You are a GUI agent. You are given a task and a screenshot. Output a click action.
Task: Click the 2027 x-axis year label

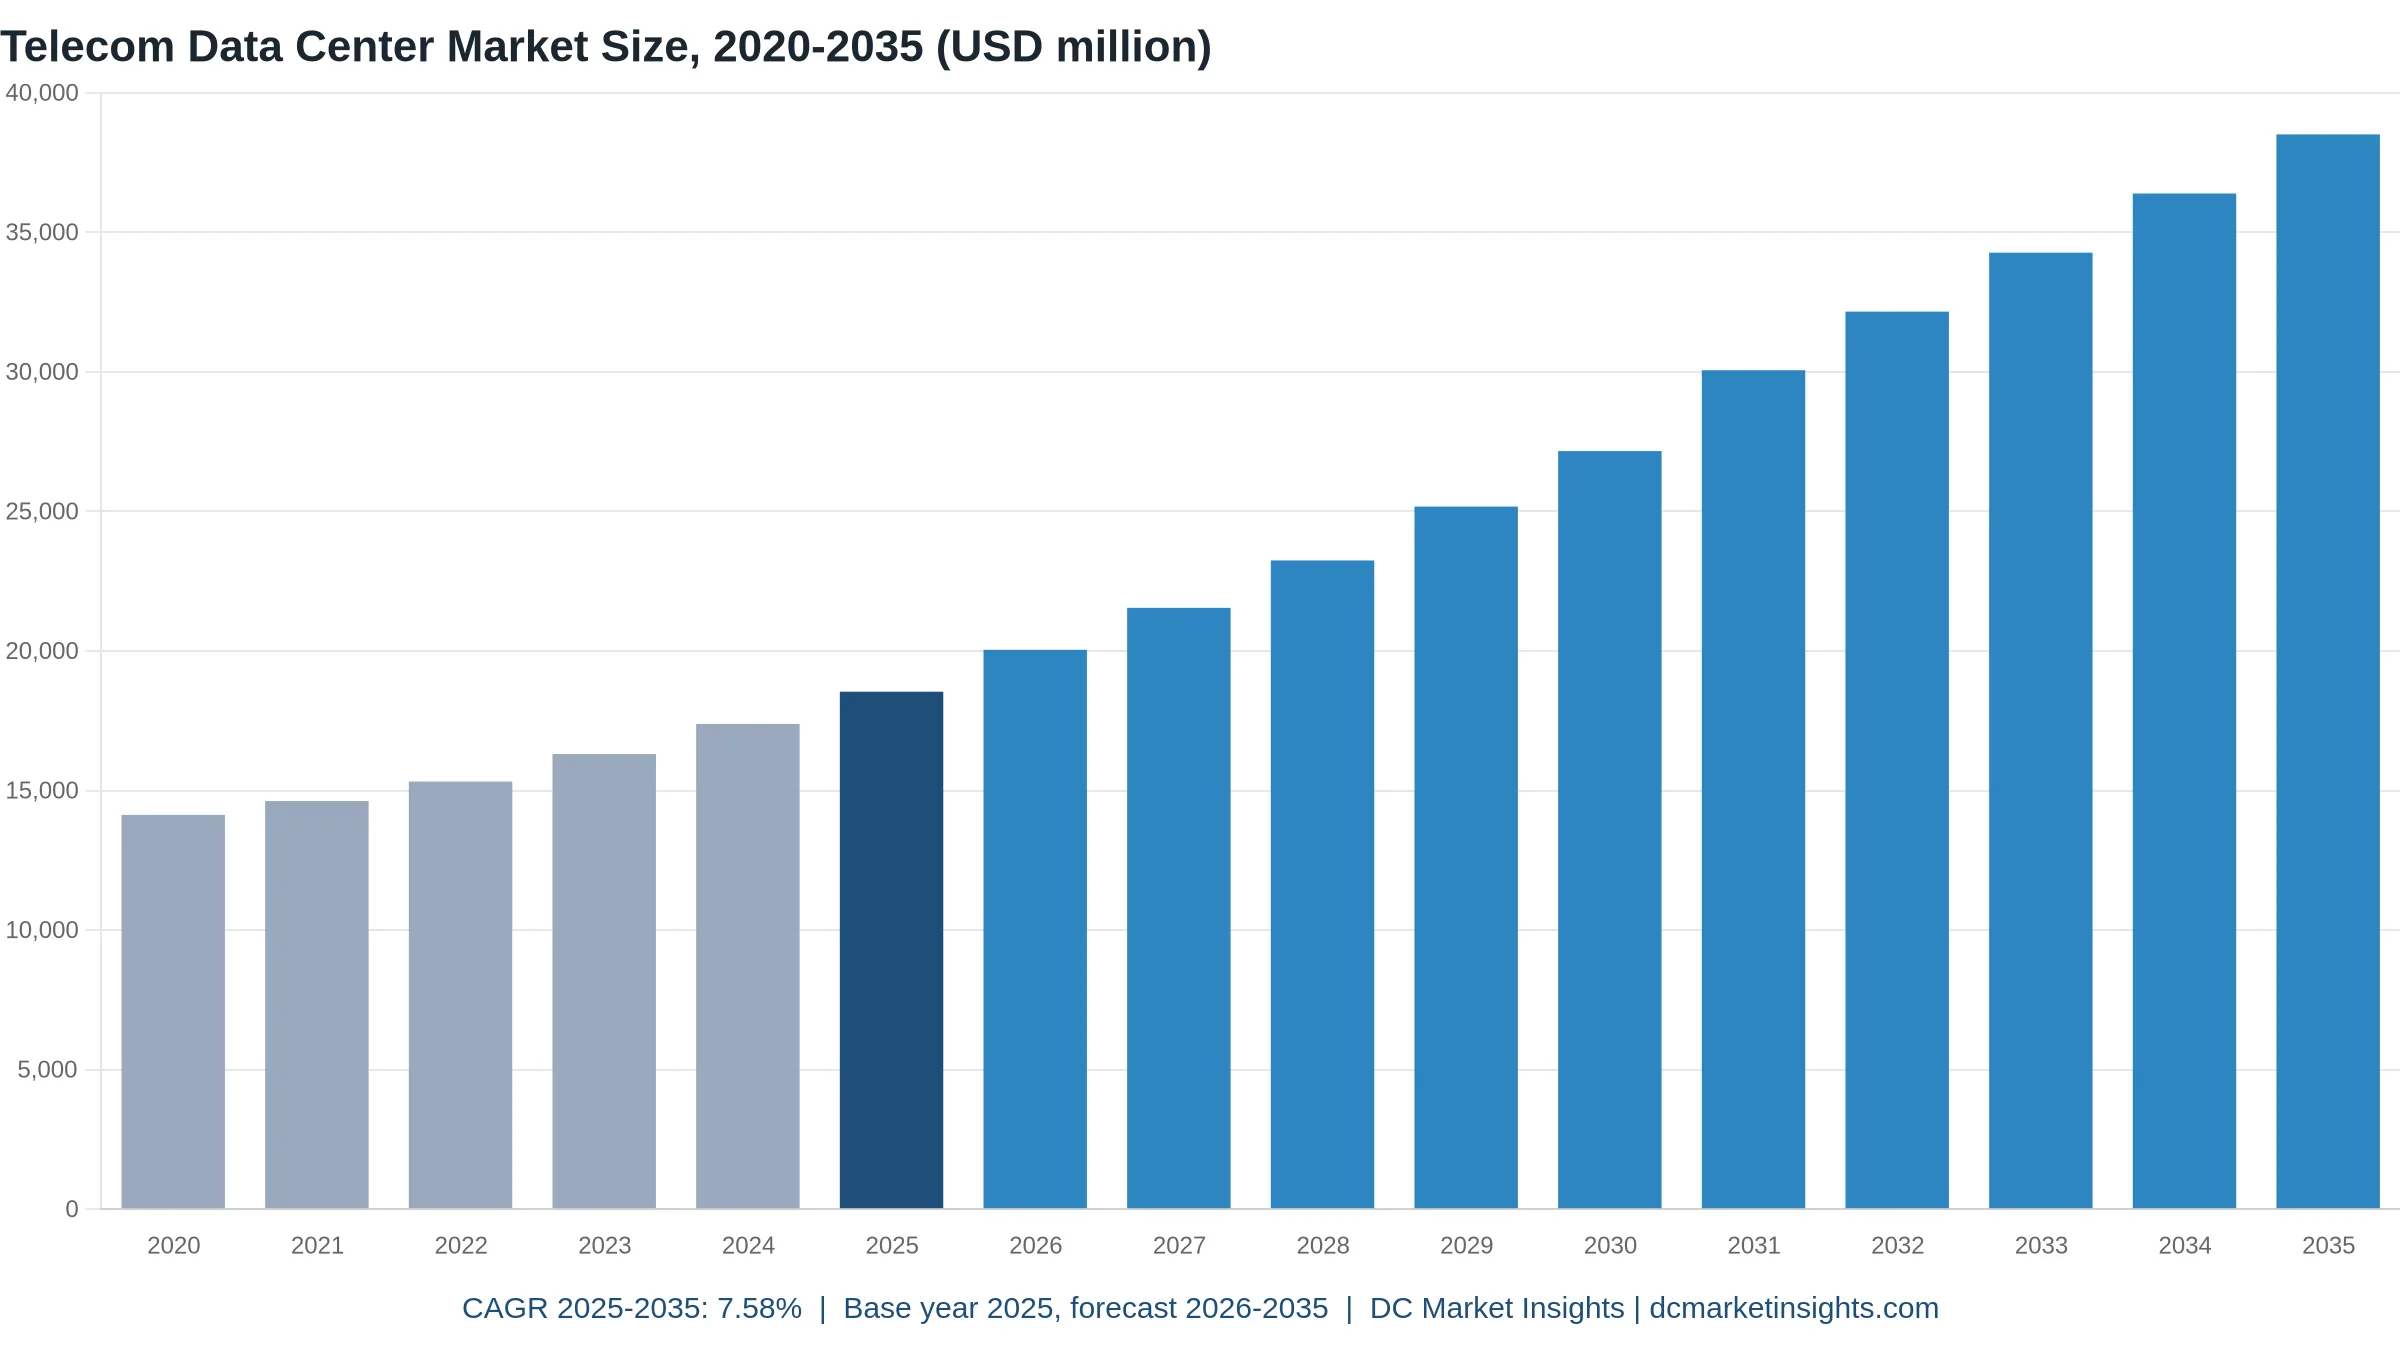tap(1179, 1246)
